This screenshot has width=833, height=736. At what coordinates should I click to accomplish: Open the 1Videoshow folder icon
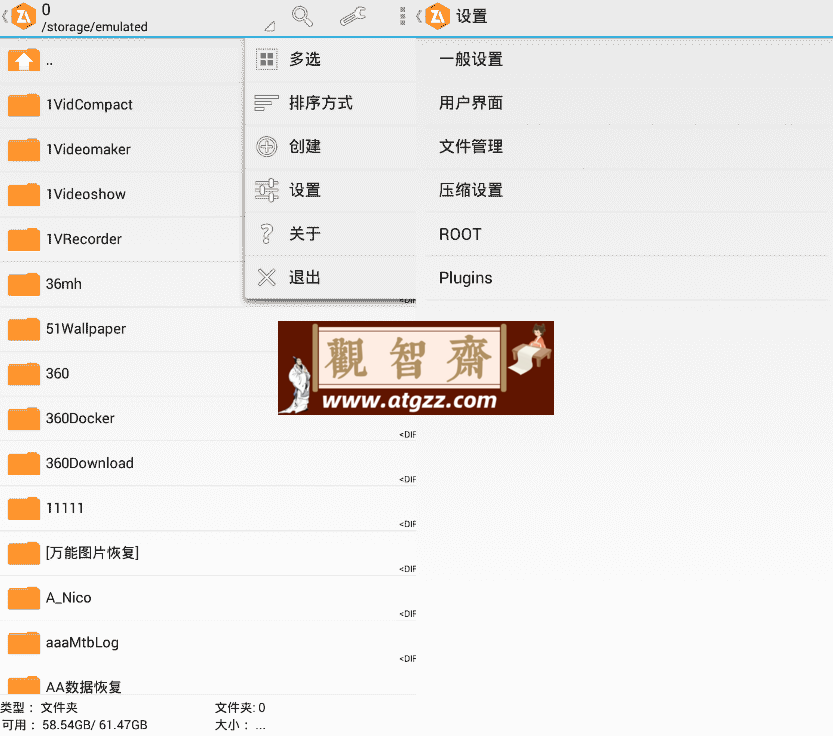[x=24, y=194]
